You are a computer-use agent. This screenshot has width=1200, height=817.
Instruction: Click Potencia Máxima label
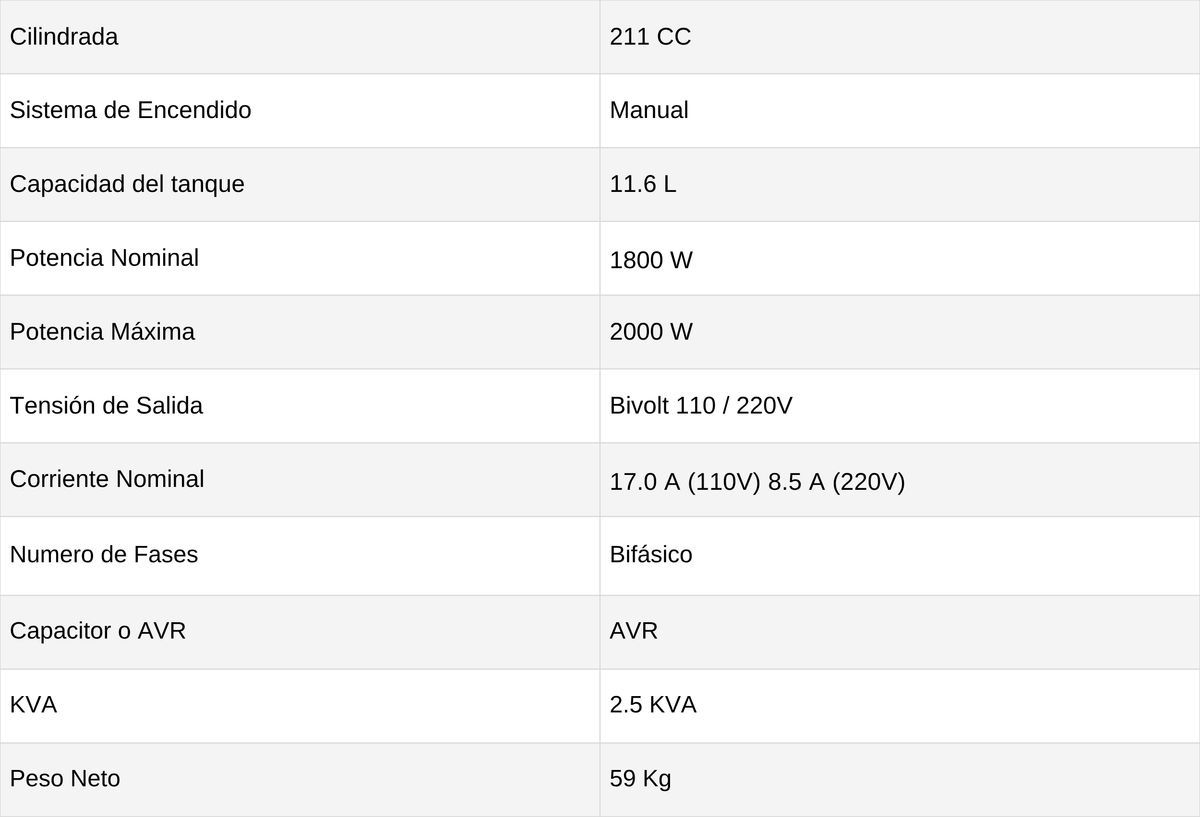[102, 332]
